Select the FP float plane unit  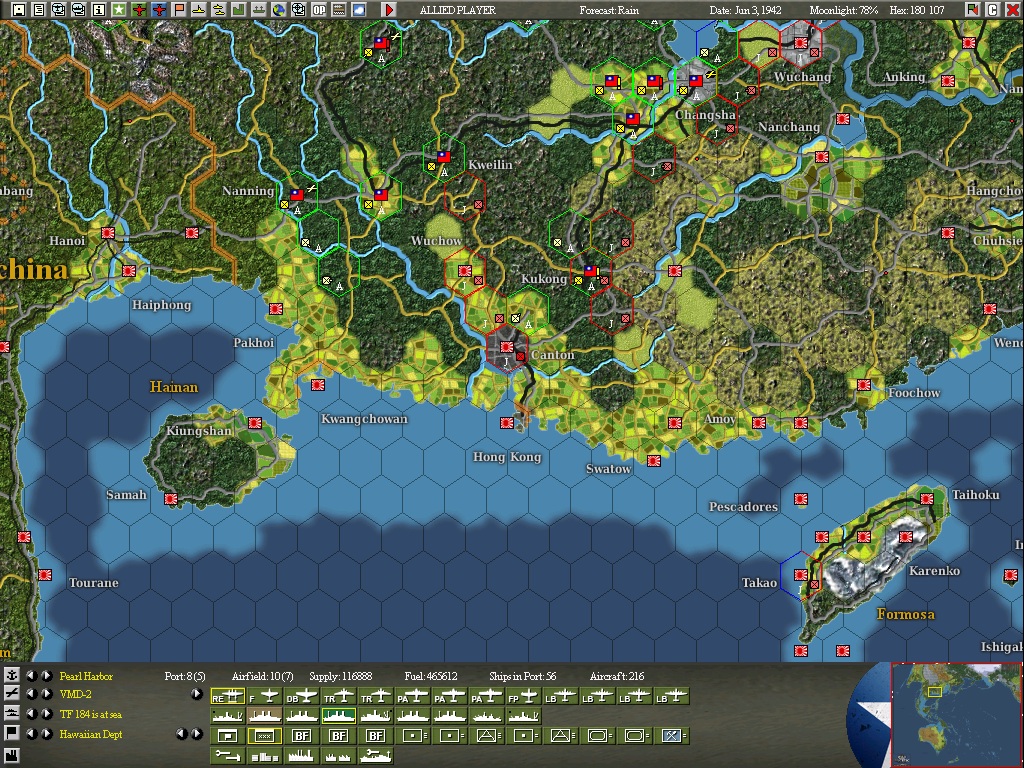524,697
